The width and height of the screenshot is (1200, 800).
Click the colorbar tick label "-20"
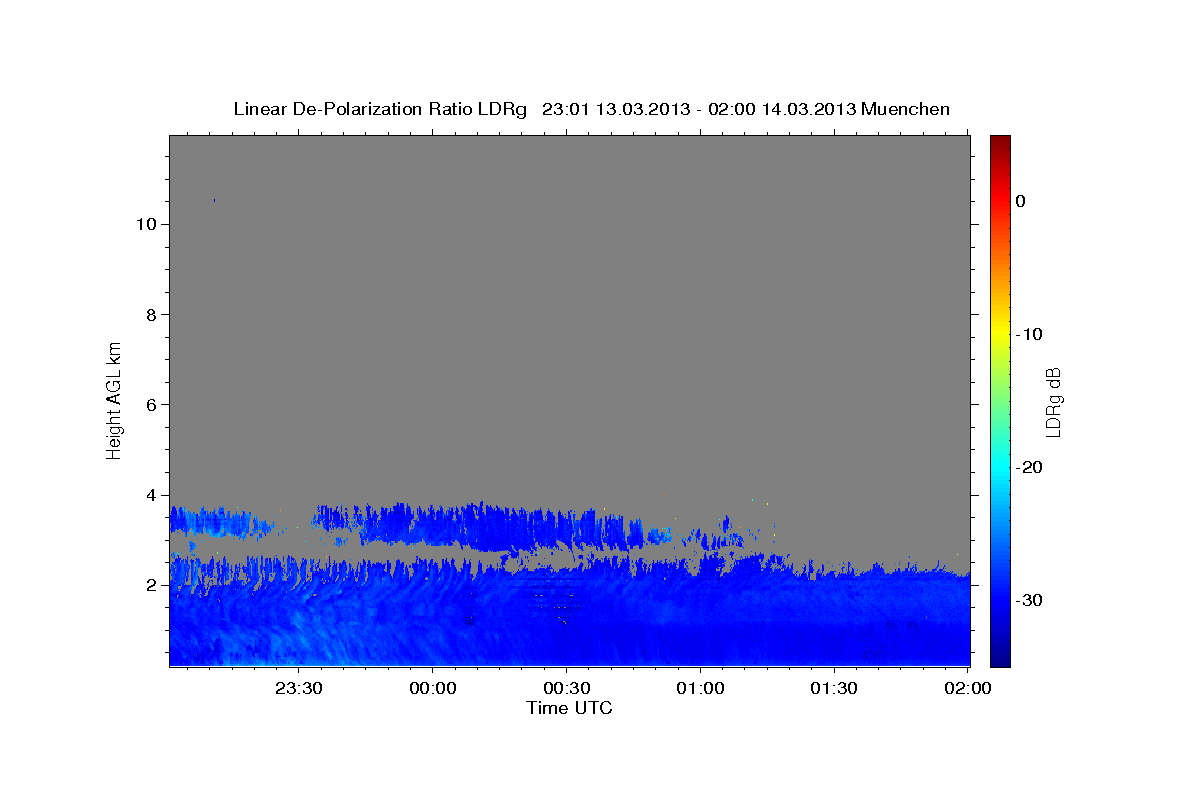[1029, 467]
